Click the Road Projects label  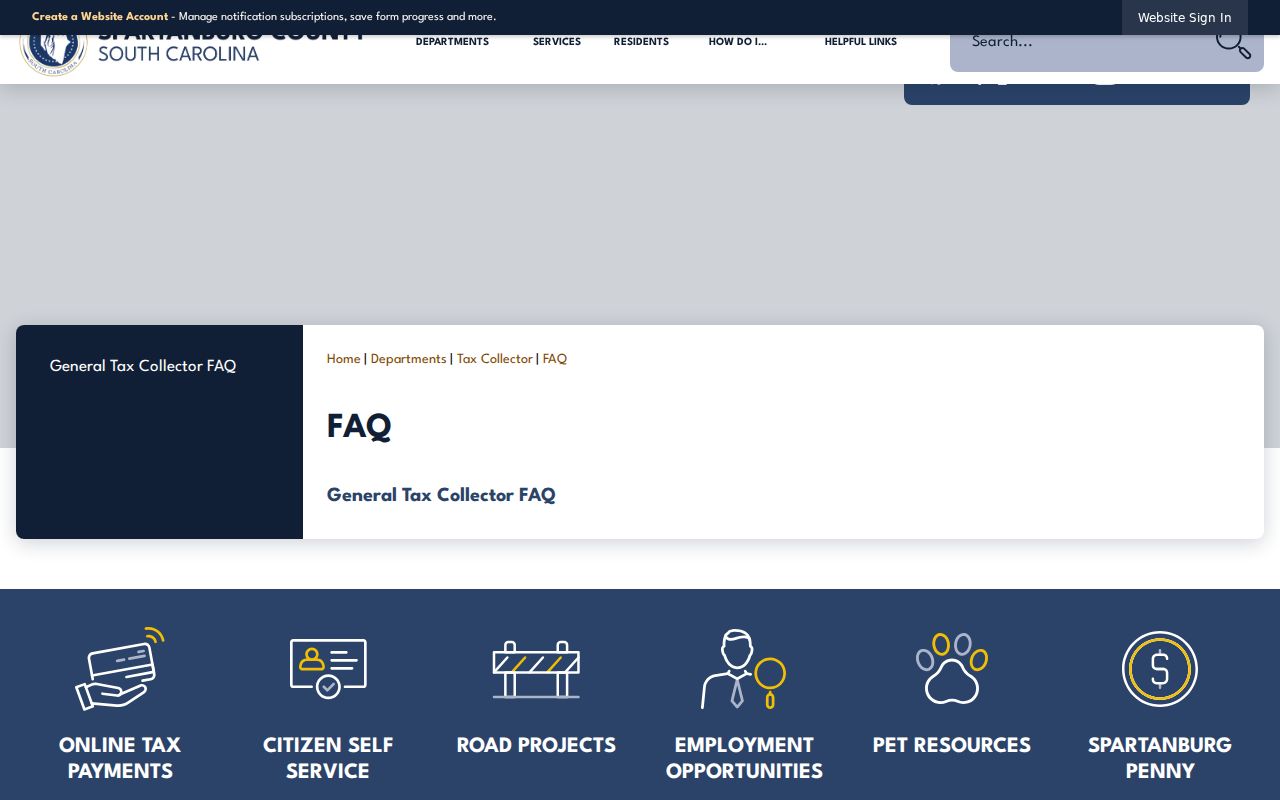point(536,745)
